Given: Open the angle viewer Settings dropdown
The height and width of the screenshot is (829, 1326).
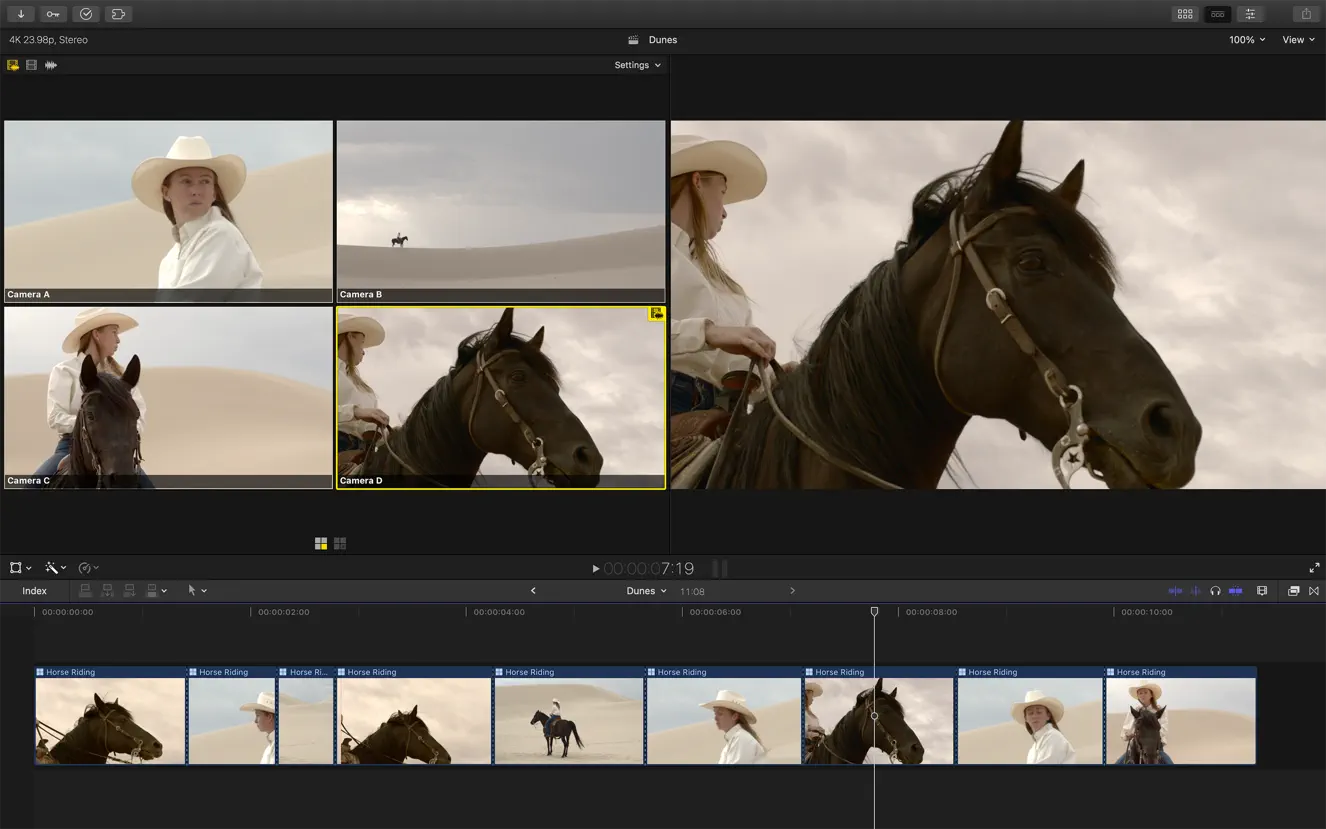Looking at the screenshot, I should 637,65.
